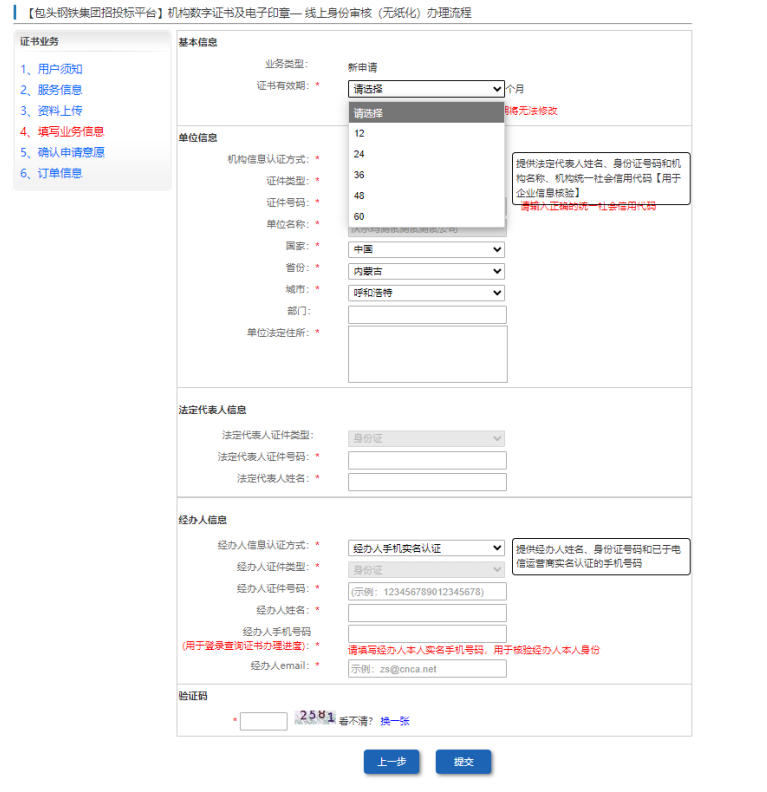Screen dimensions: 767x792
Task: Expand the 省份 province dropdown
Action: (426, 271)
